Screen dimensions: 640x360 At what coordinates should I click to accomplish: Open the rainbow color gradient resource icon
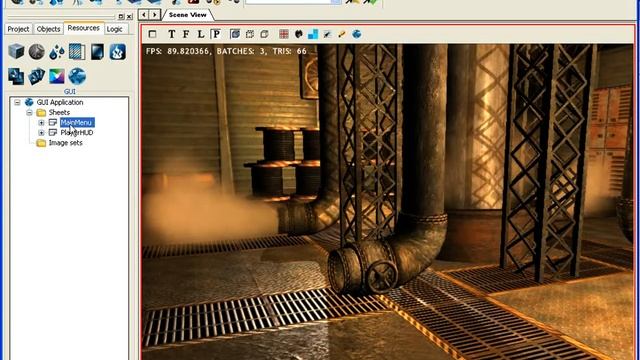[57, 76]
